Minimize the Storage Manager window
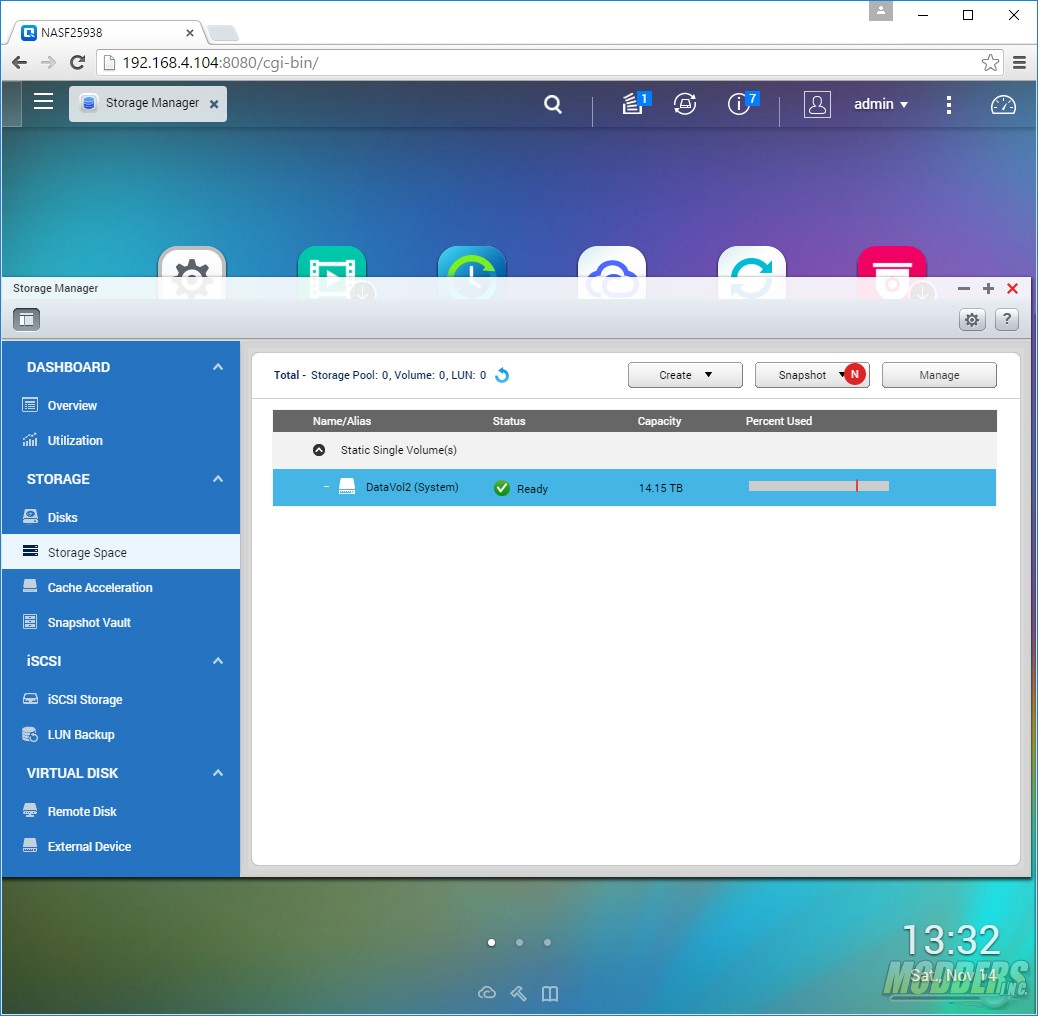The image size is (1038, 1016). [964, 289]
